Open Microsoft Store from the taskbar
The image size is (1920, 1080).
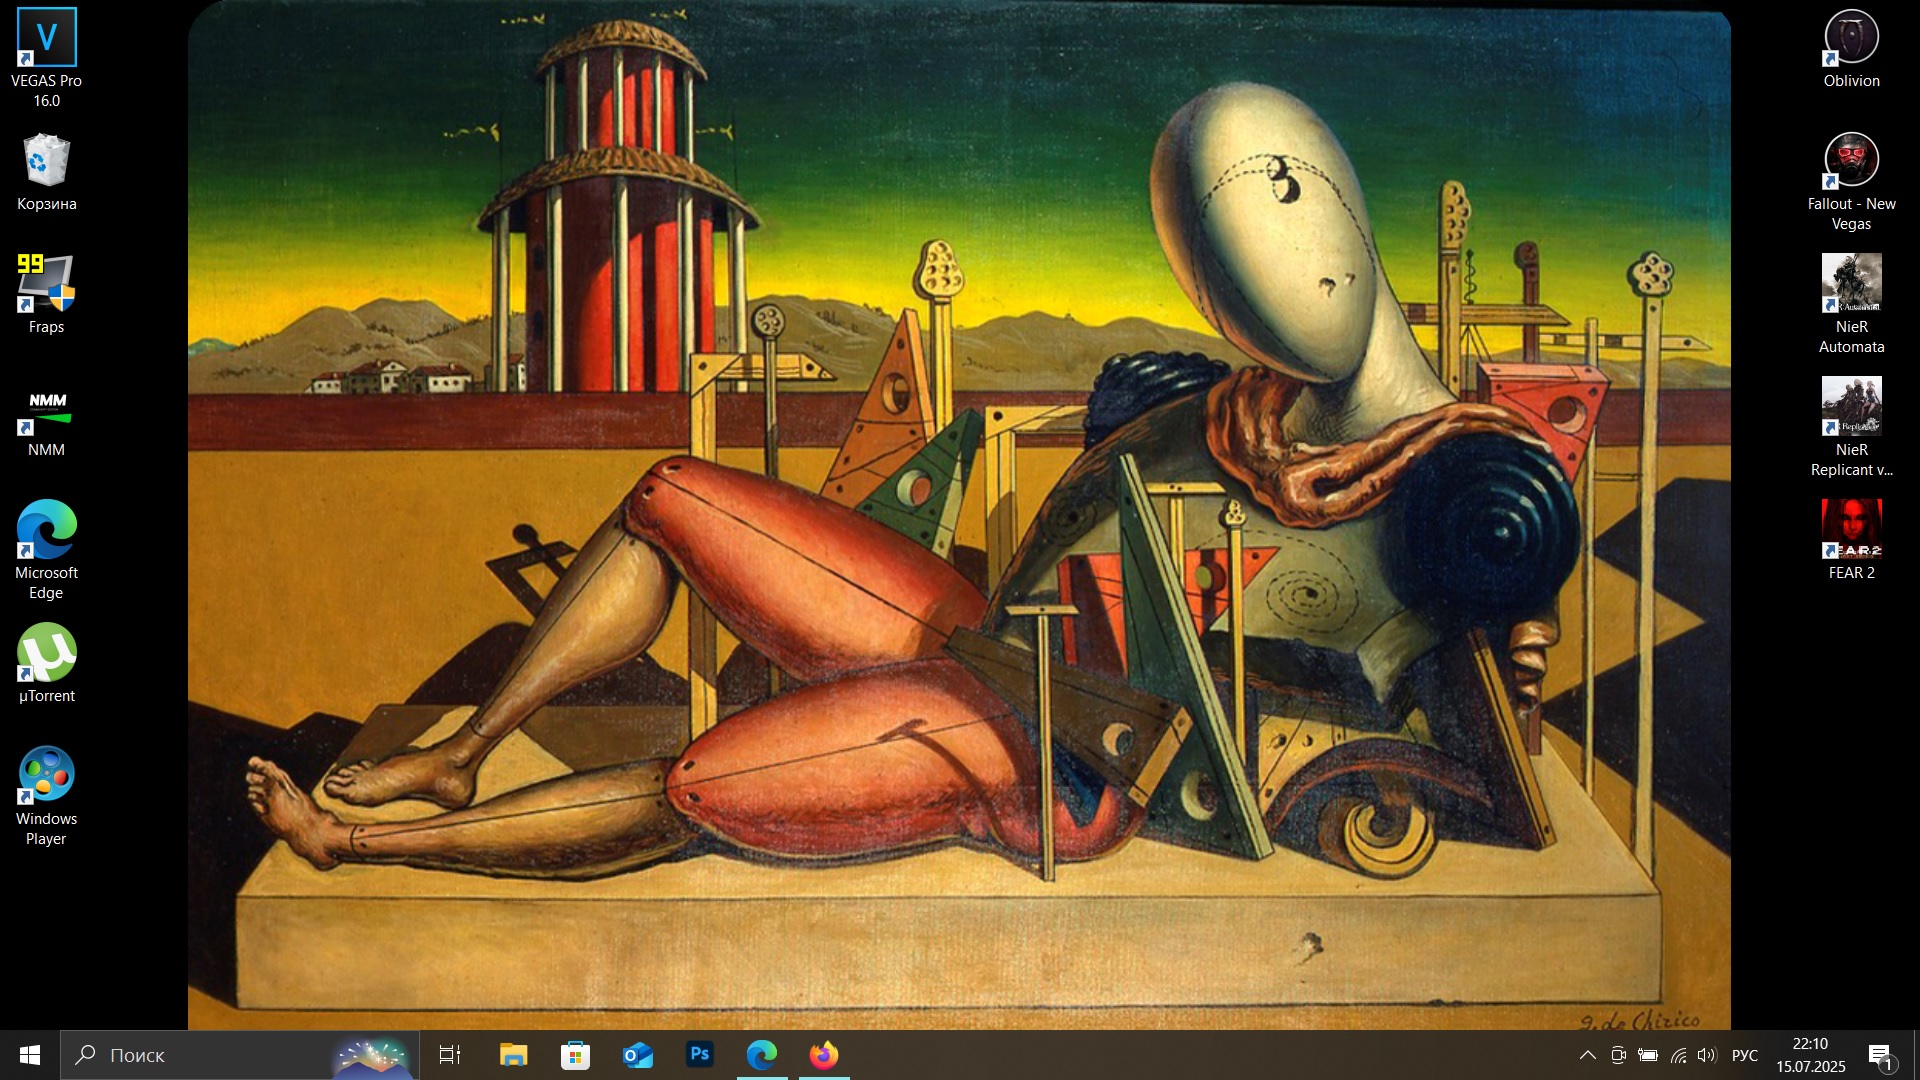(x=575, y=1055)
